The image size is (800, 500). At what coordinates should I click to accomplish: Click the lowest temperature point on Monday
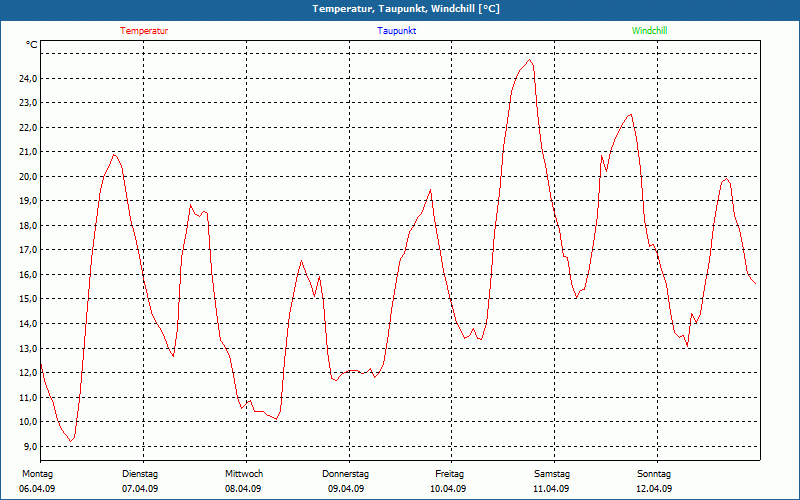tap(71, 441)
